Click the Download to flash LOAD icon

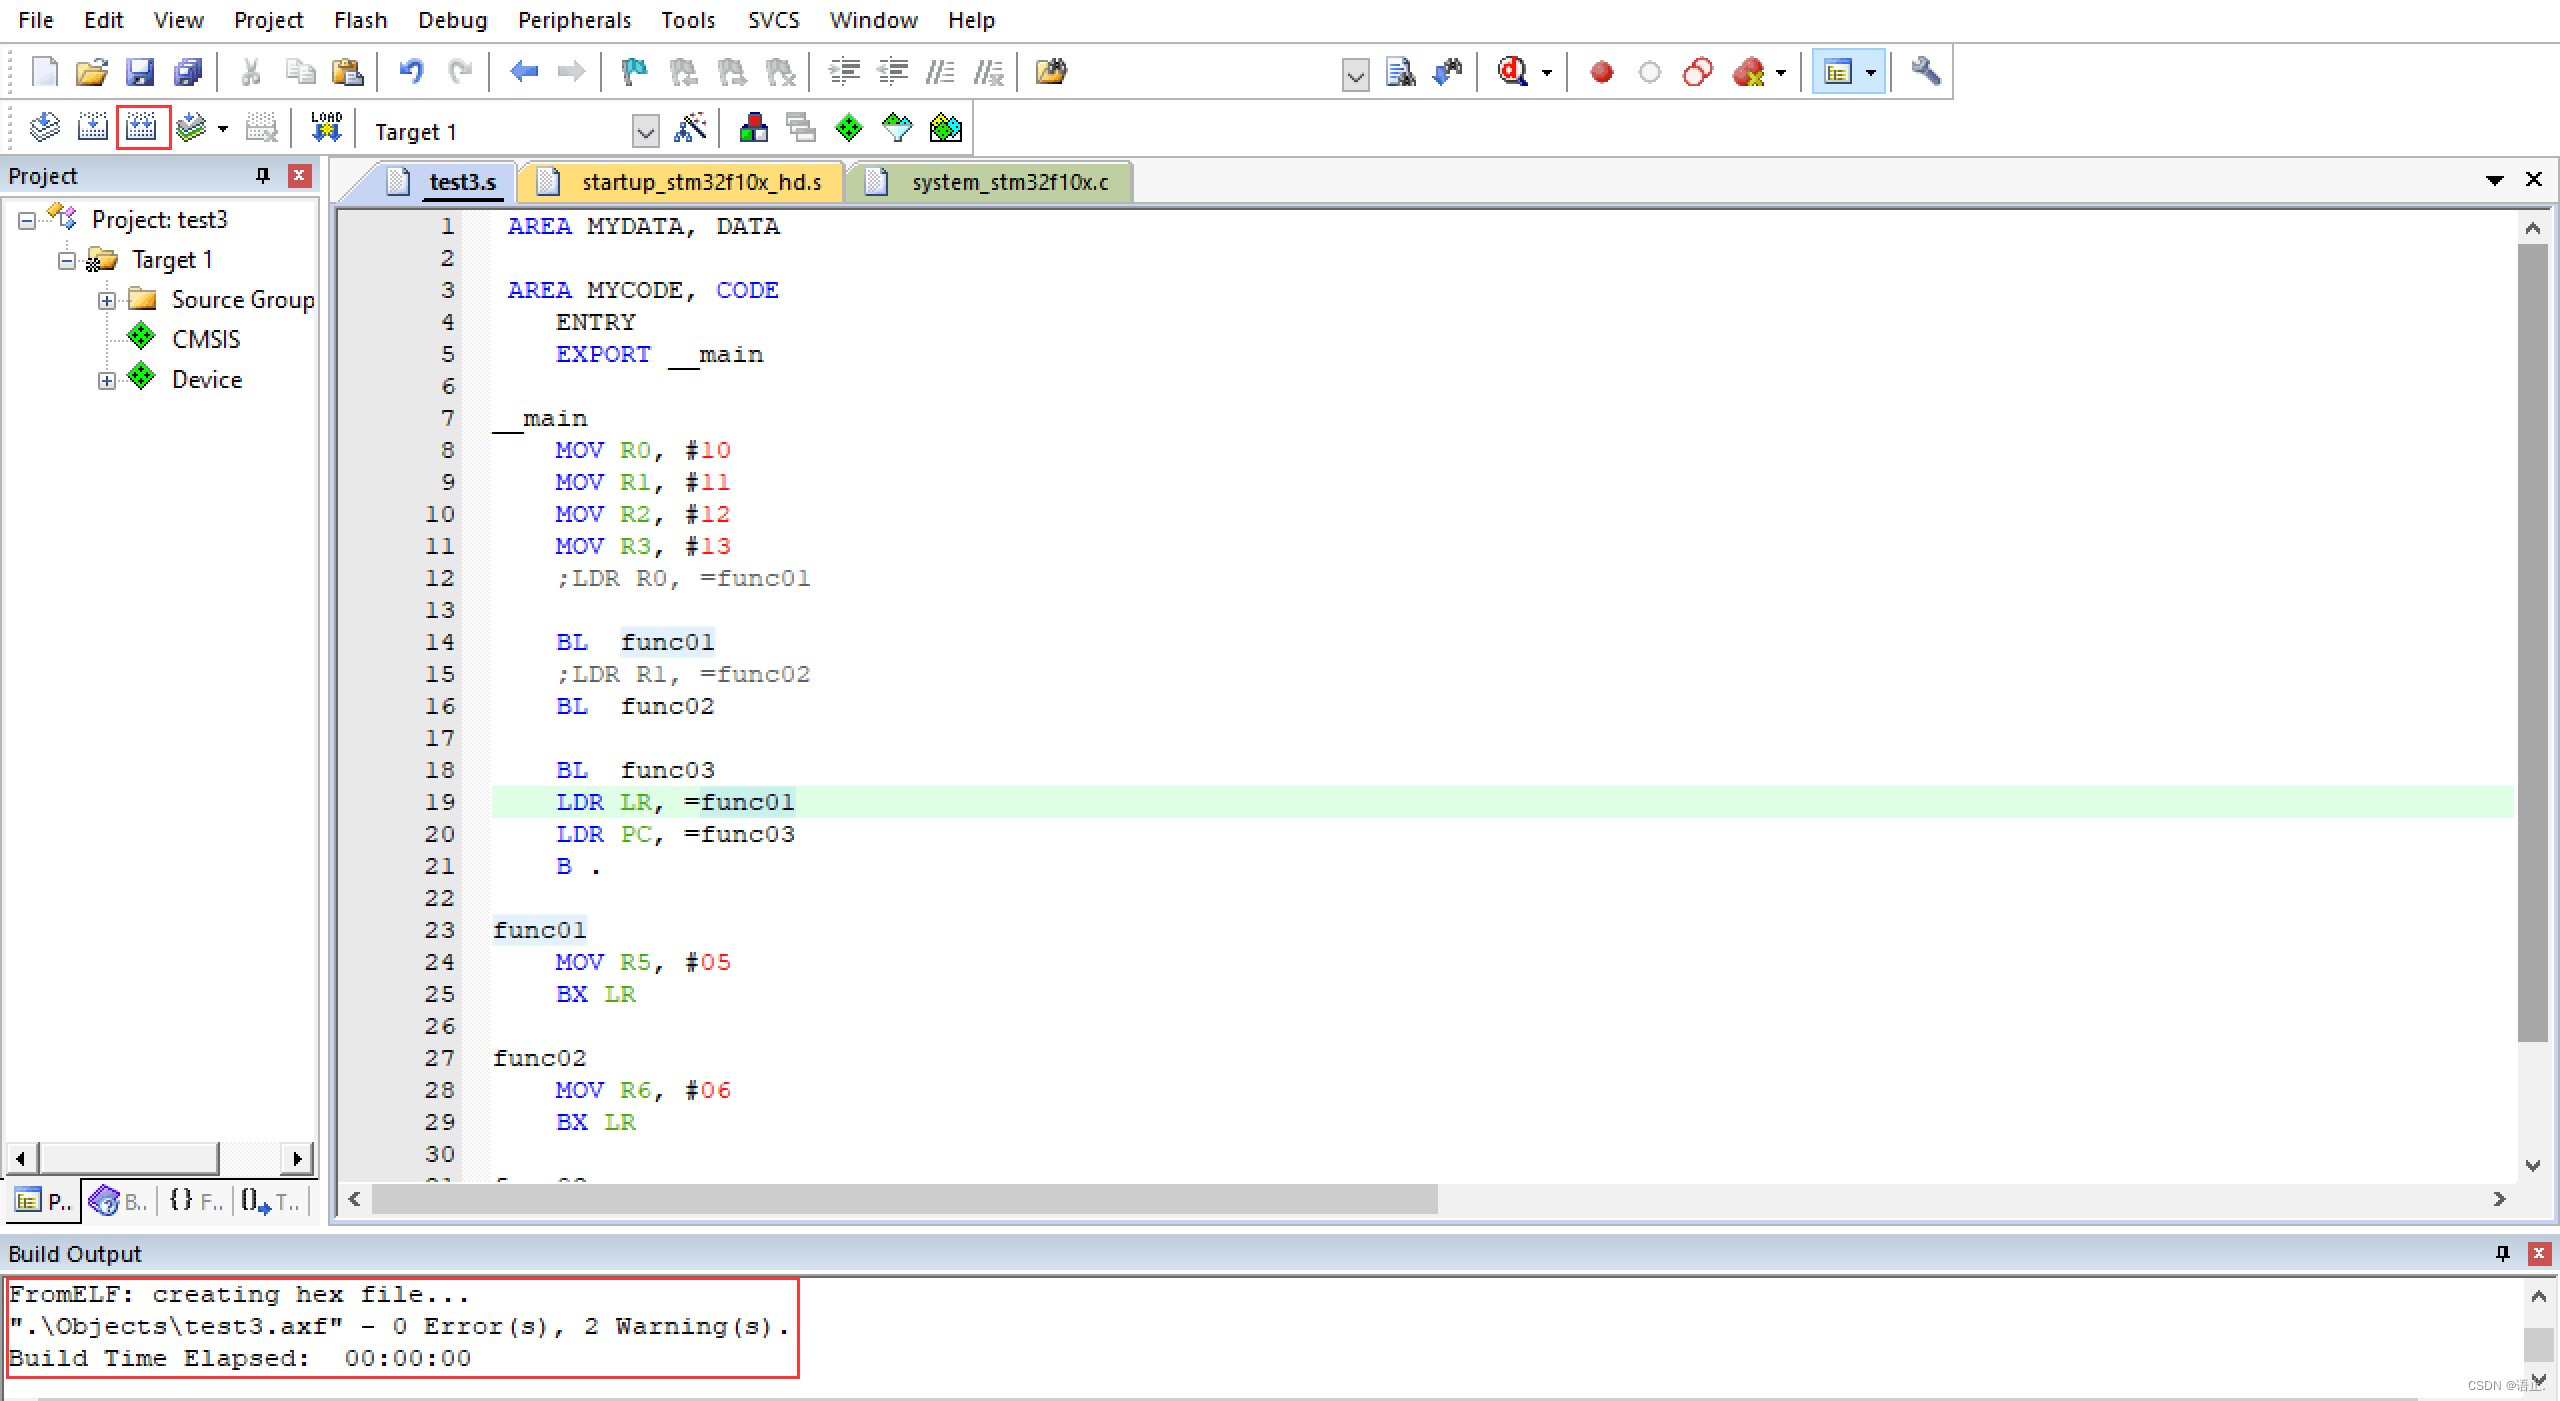[326, 128]
